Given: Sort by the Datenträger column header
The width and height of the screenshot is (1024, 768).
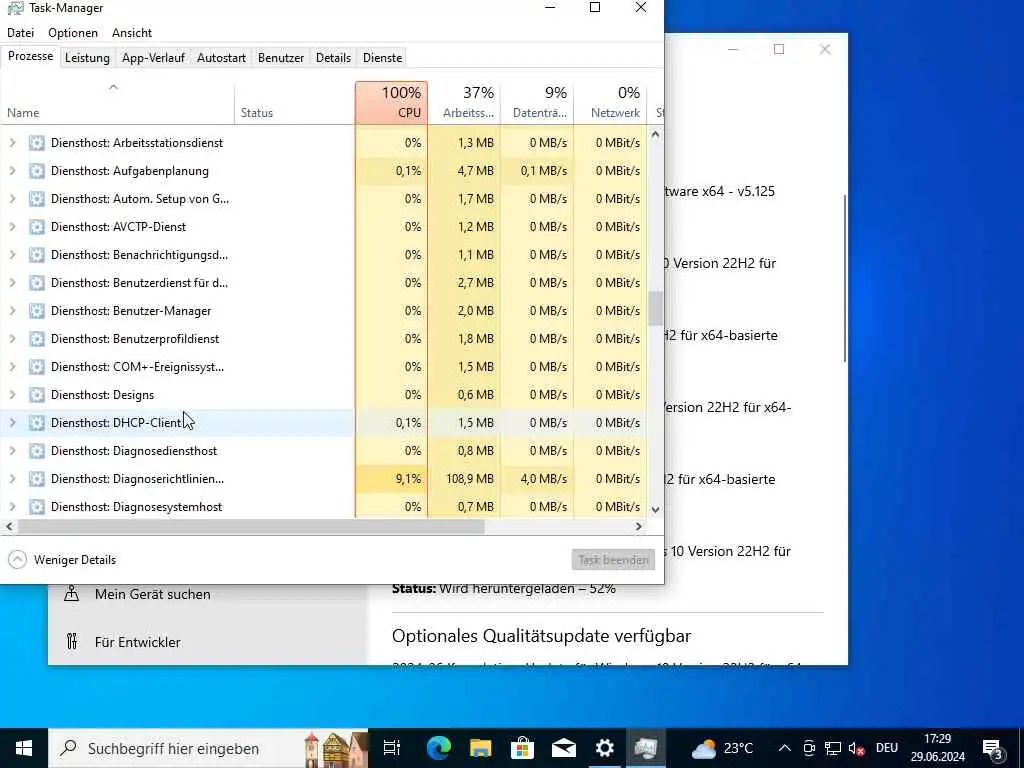Looking at the screenshot, I should [537, 103].
